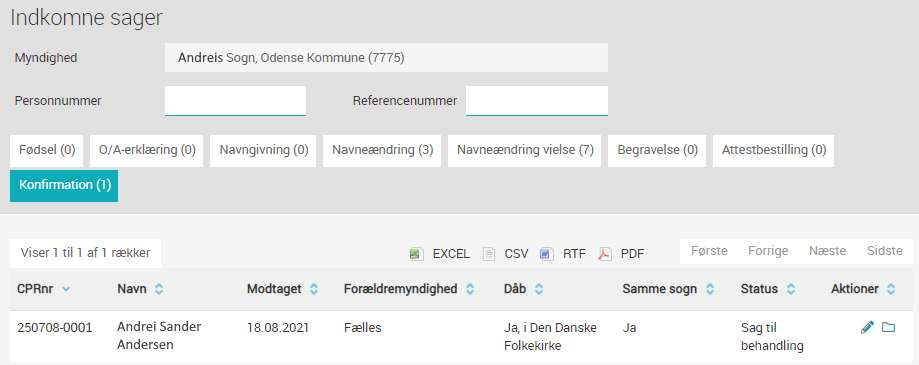The height and width of the screenshot is (365, 919).
Task: Select the Konfirmation (1) tab
Action: pyautogui.click(x=64, y=186)
